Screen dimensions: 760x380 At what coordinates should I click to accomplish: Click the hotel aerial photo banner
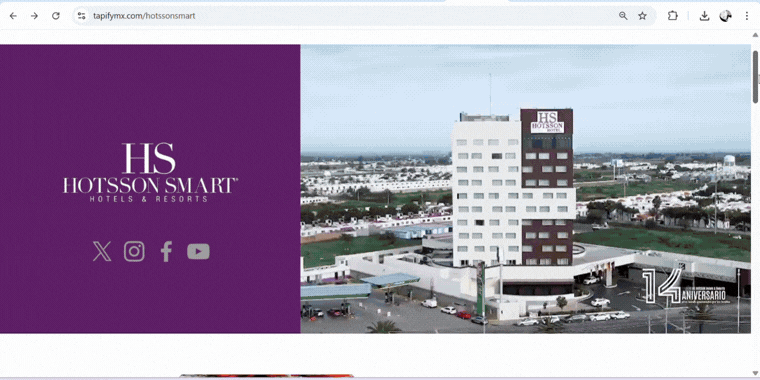(525, 189)
